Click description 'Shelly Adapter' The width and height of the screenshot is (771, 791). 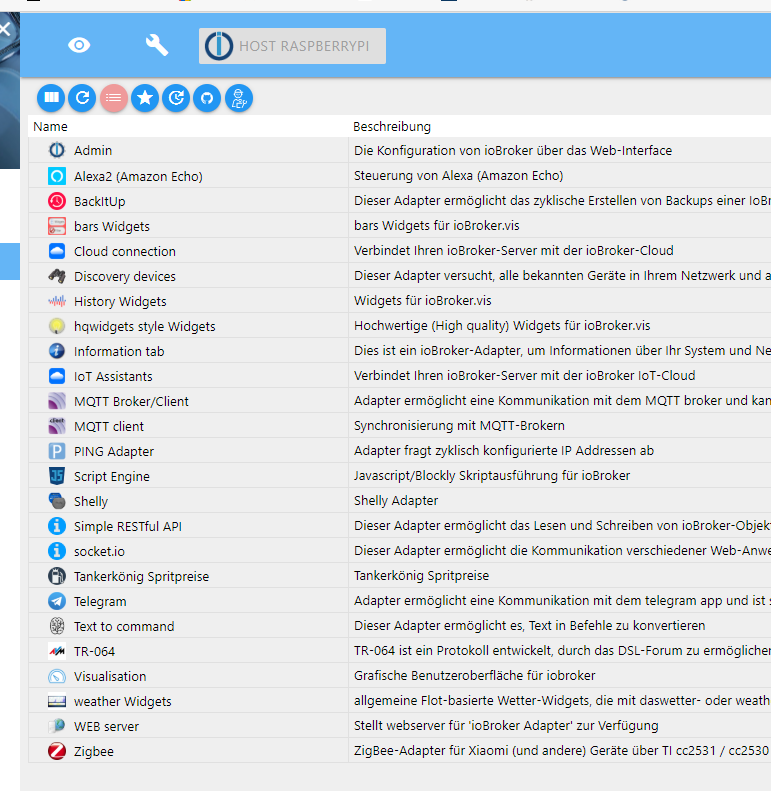[x=396, y=500]
